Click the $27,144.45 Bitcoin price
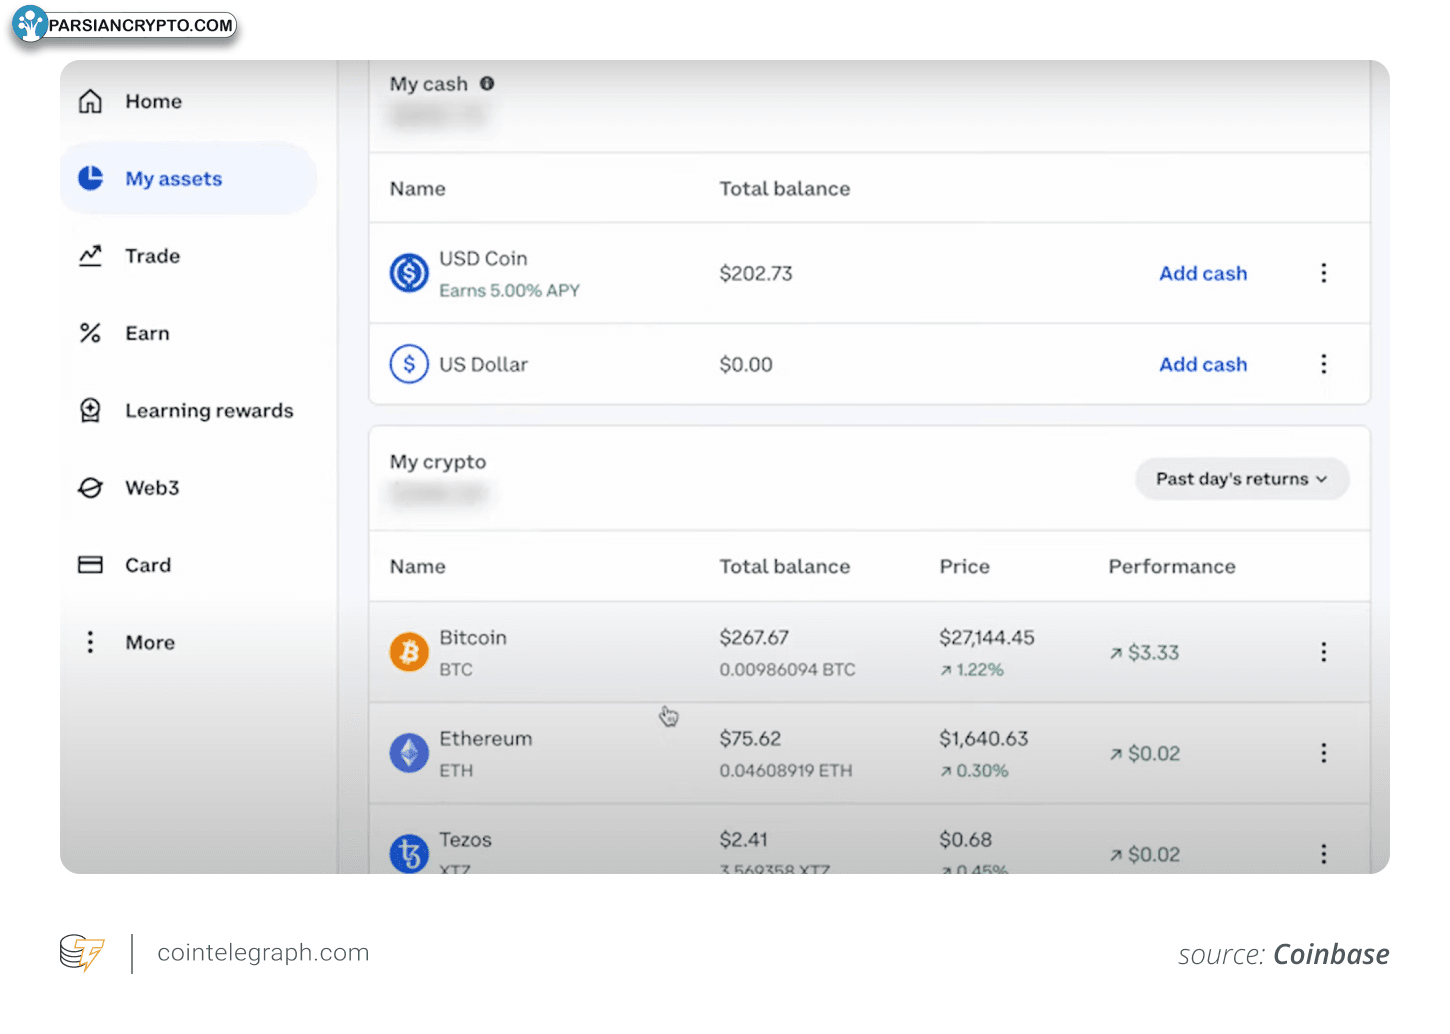The height and width of the screenshot is (1034, 1450). coord(987,638)
